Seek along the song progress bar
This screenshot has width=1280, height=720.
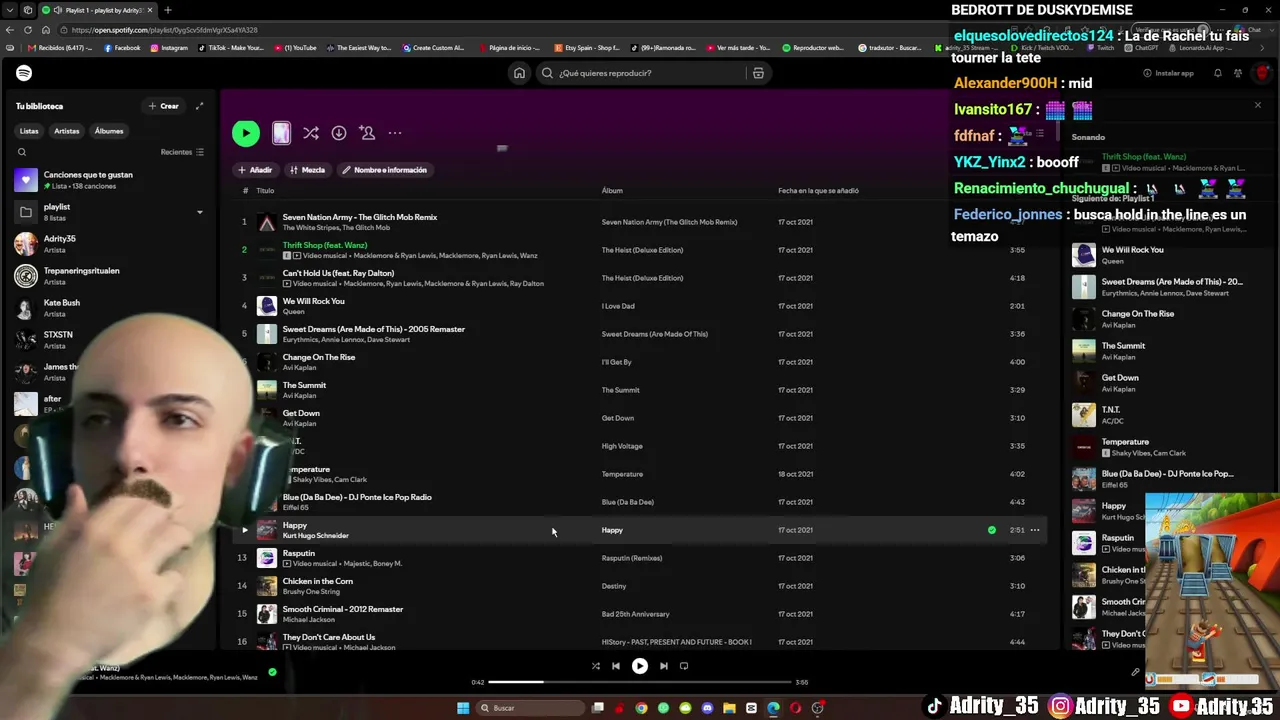(640, 682)
